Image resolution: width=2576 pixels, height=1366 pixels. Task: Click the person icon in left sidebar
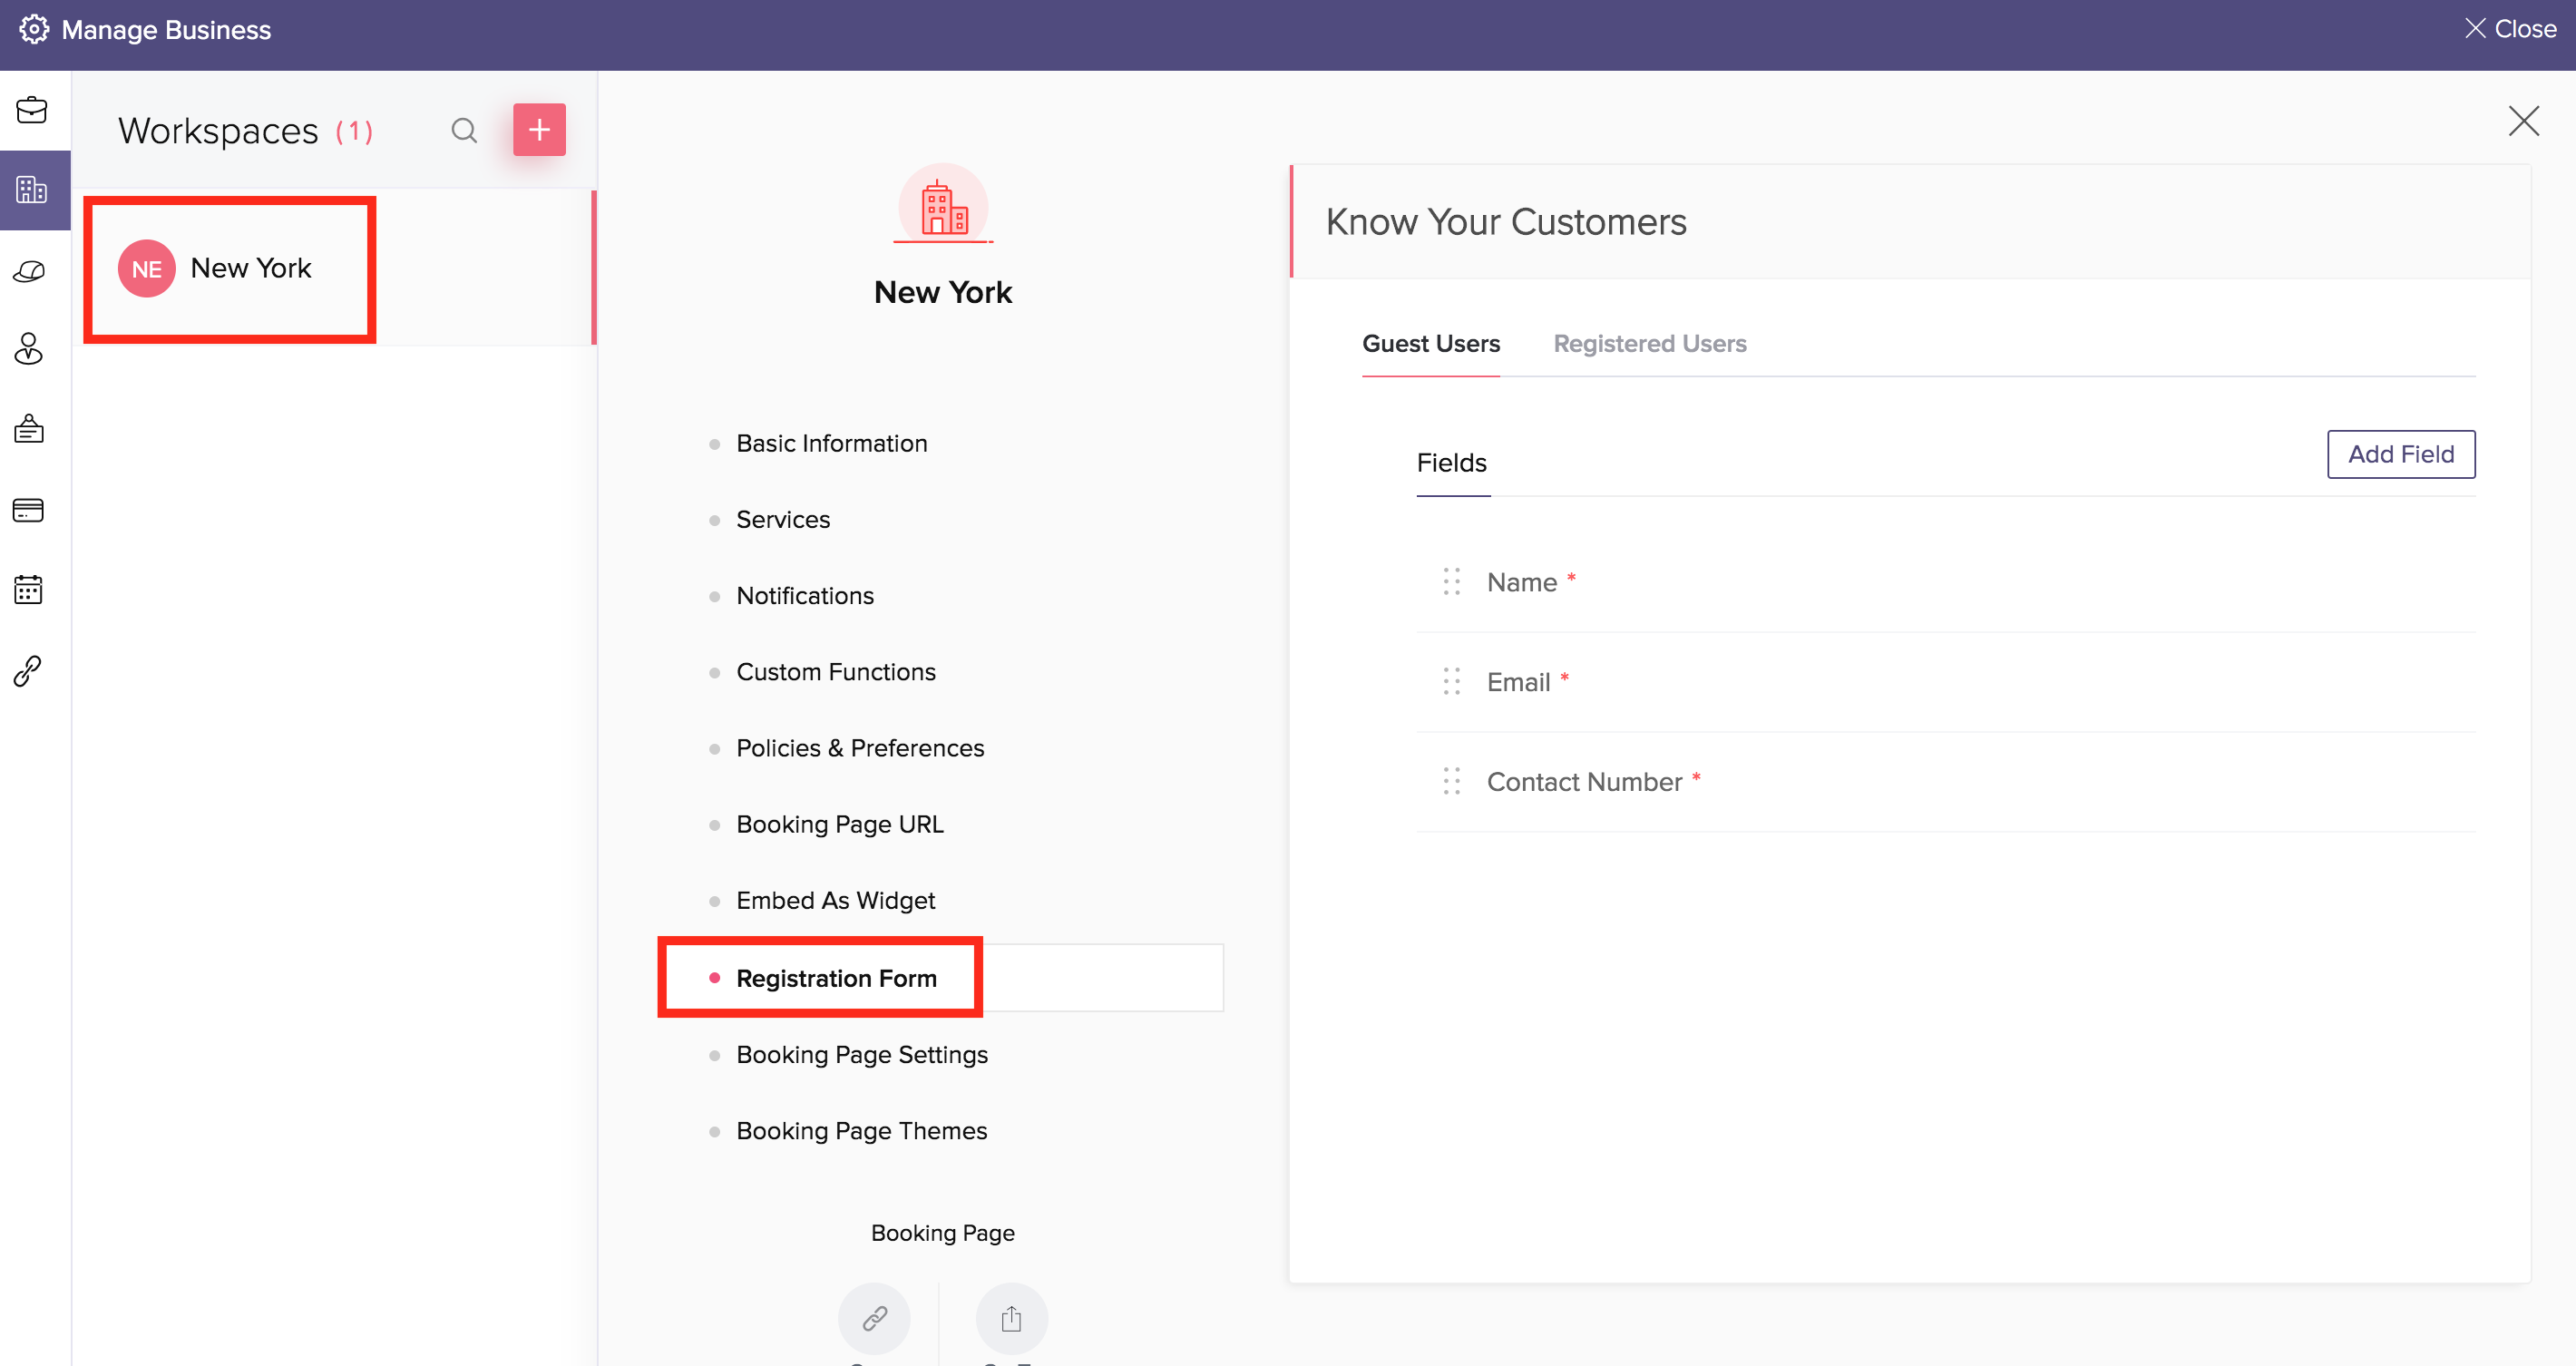pos(29,349)
